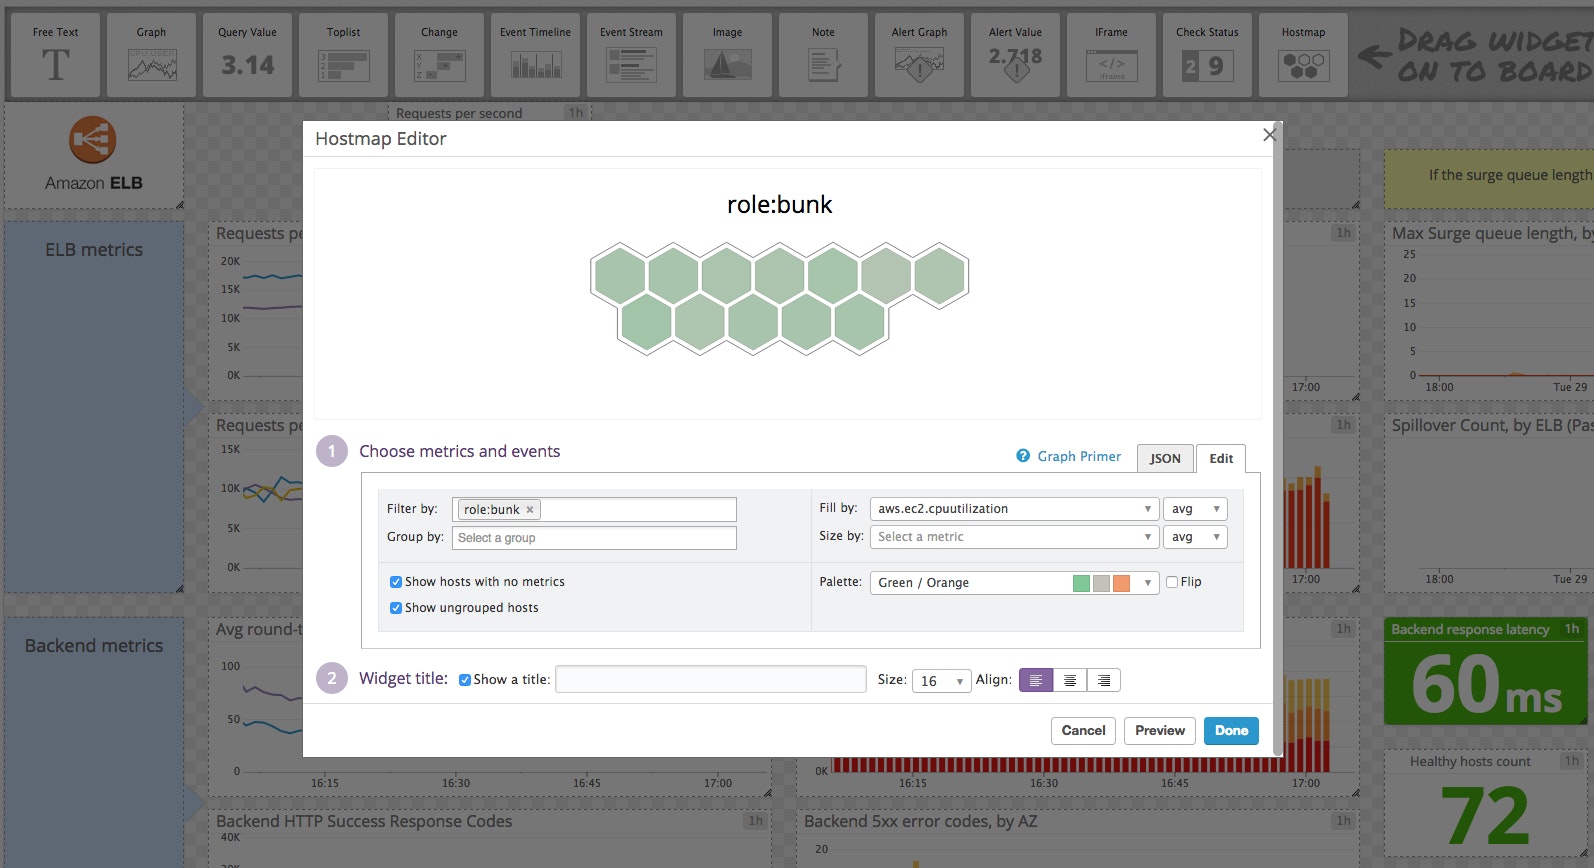Open the Graph Primer link

coord(1078,456)
